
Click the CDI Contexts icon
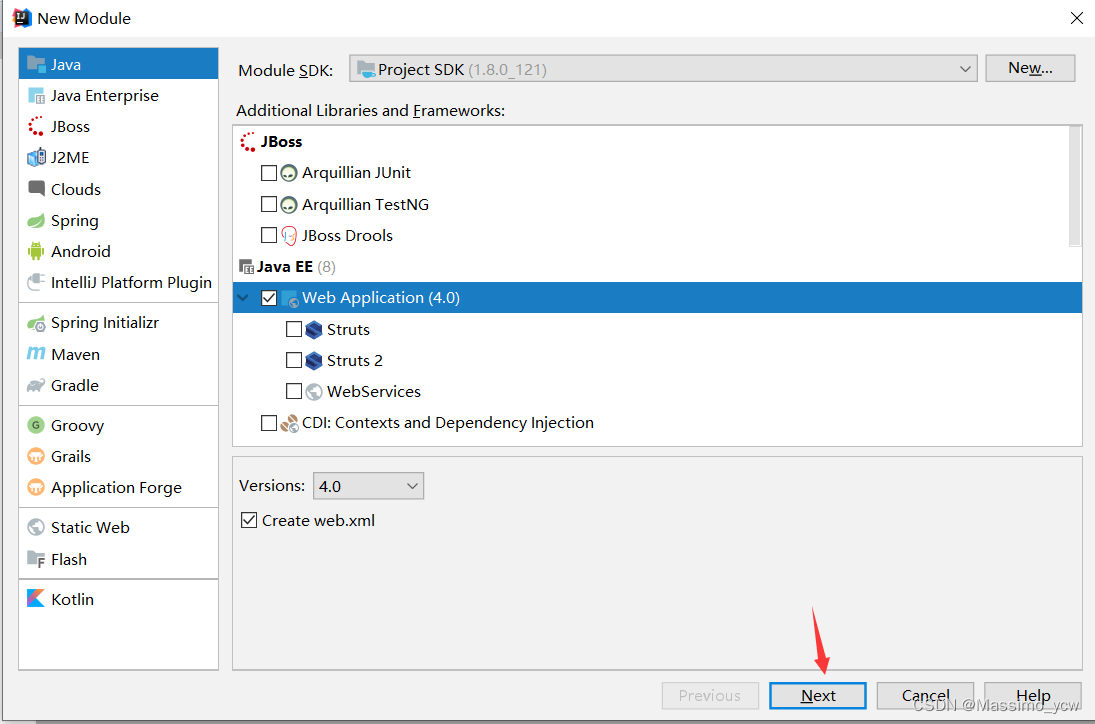289,423
